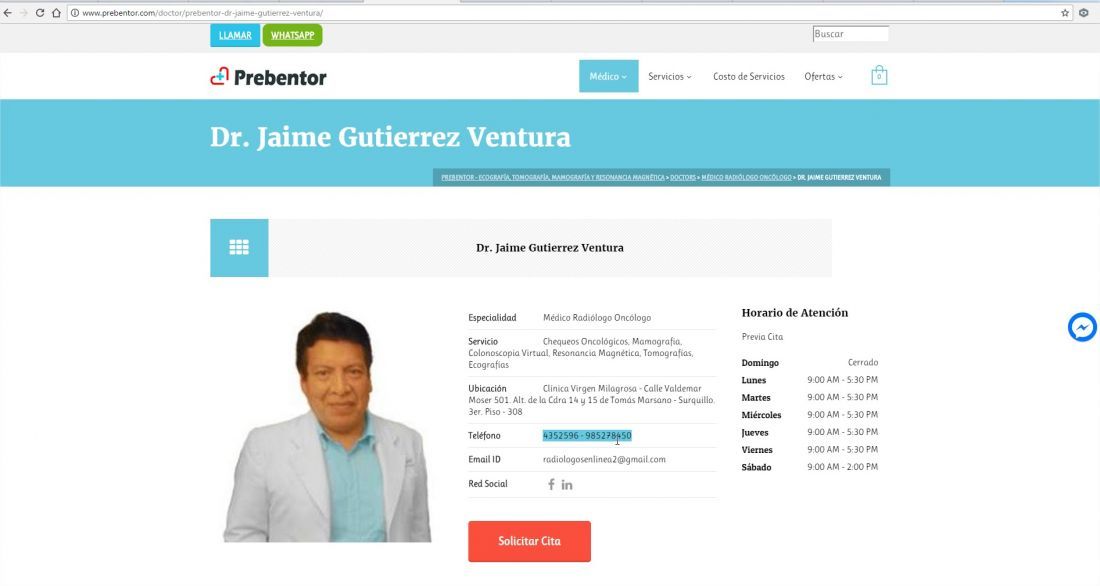Expand the Médico dropdown menu
The height and width of the screenshot is (586, 1100).
pos(608,76)
